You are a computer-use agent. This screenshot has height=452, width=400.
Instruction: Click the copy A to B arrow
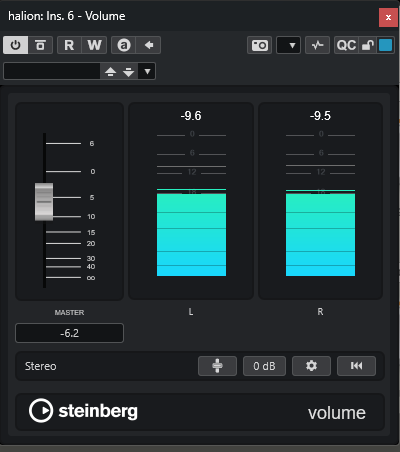(149, 45)
